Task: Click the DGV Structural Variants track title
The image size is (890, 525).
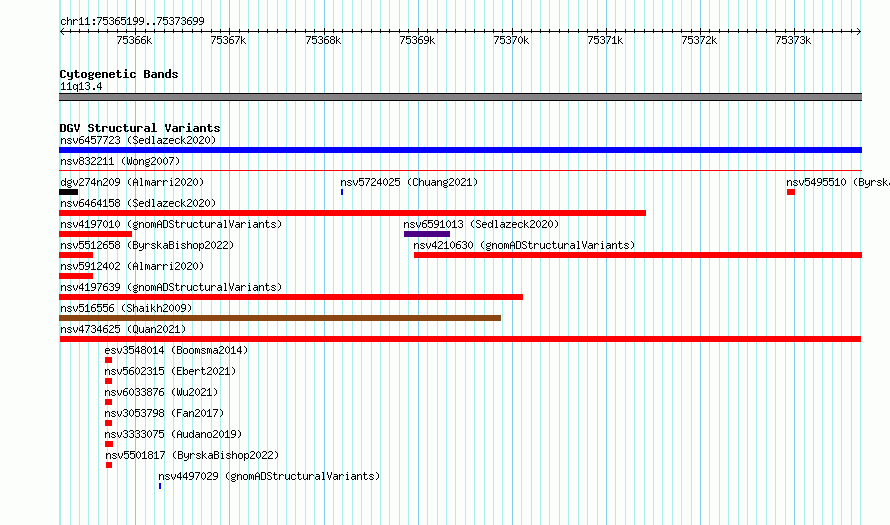Action: [x=140, y=128]
